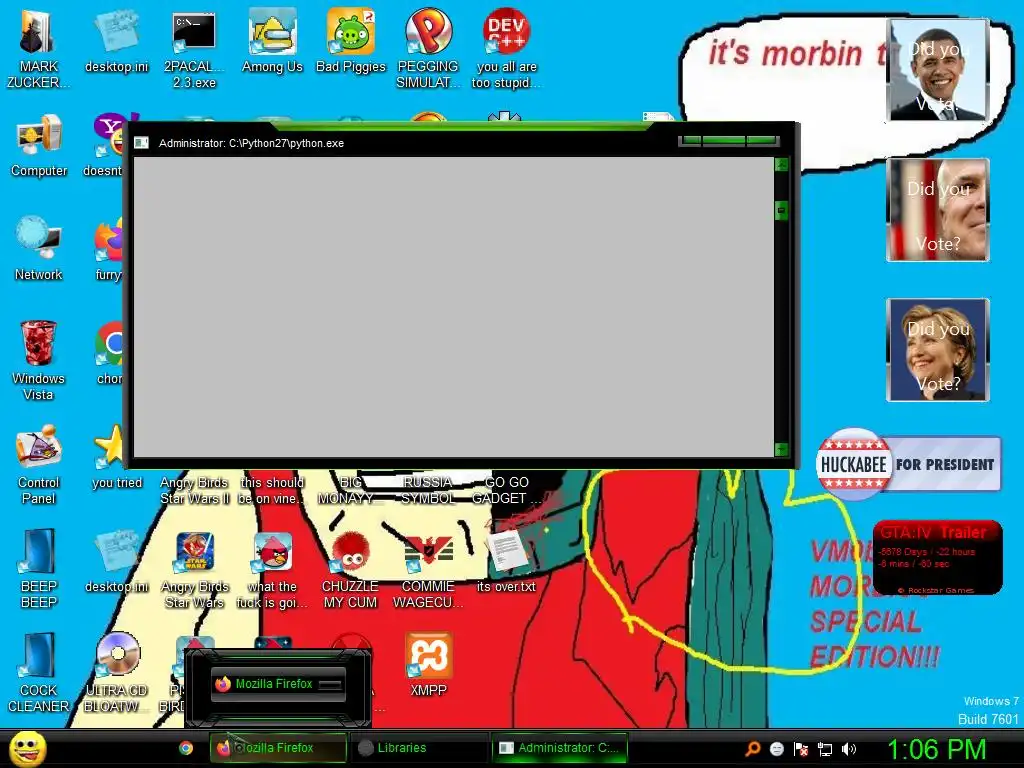Click the python.exe window title bar icon

point(141,143)
